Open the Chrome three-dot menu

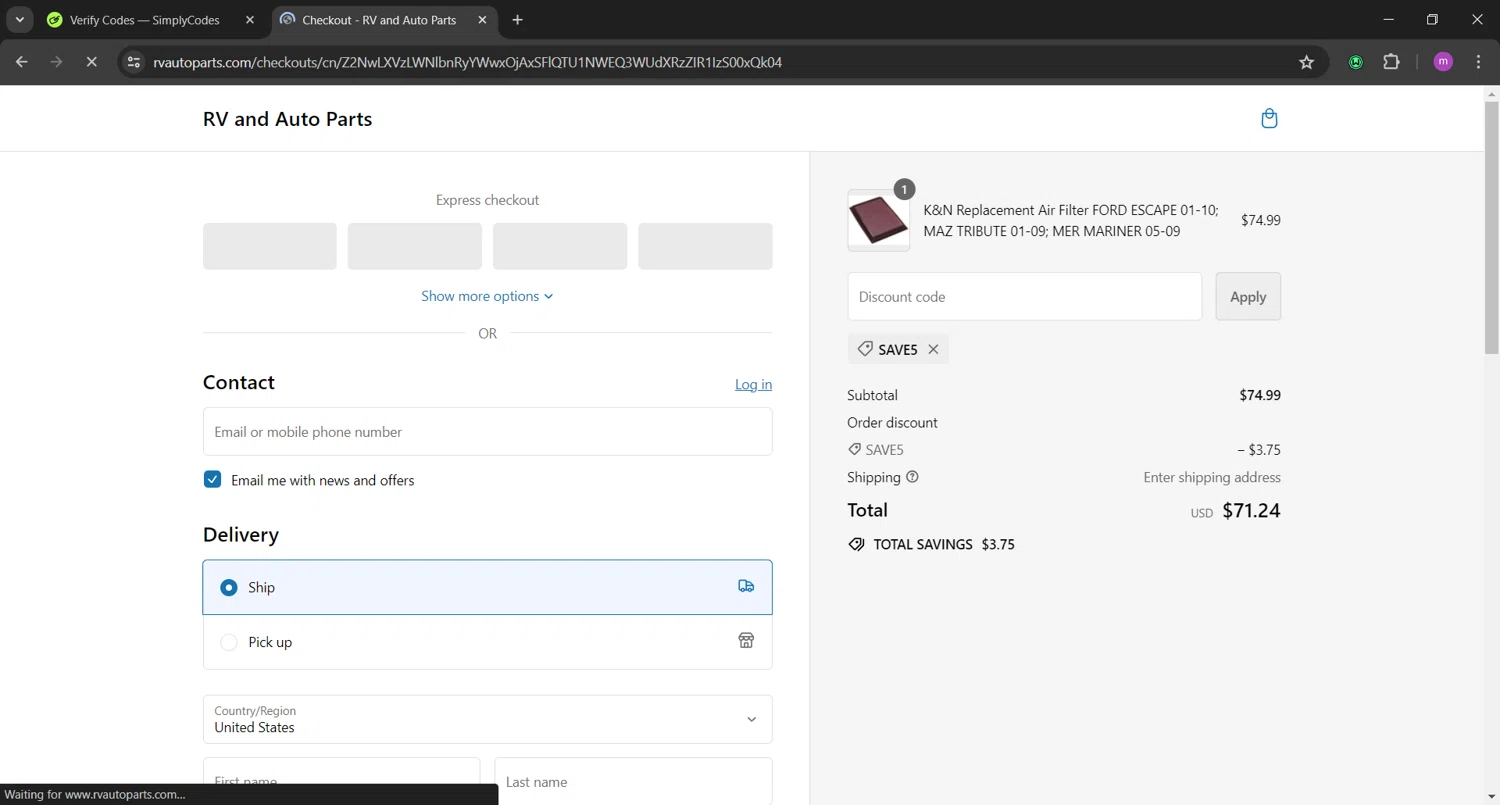[x=1479, y=62]
